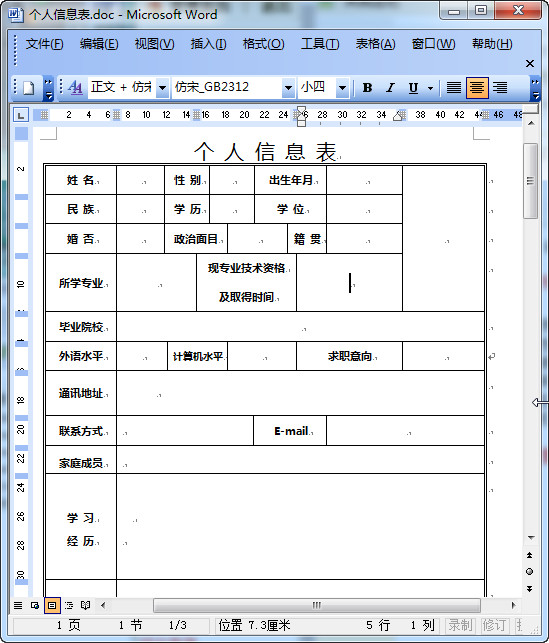This screenshot has height=643, width=549.
Task: Click the horizontal ruler split handle at top of scrollbar
Action: 531,109
